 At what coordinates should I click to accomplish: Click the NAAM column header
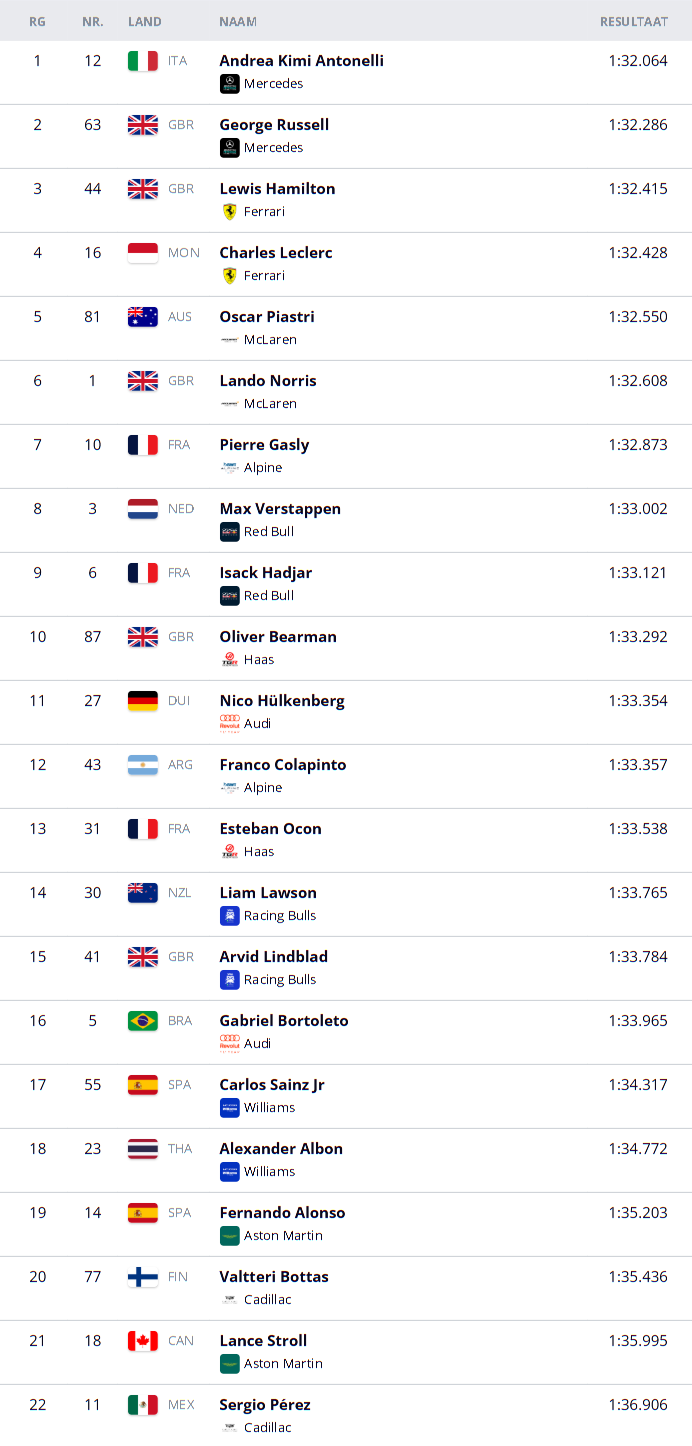(238, 21)
